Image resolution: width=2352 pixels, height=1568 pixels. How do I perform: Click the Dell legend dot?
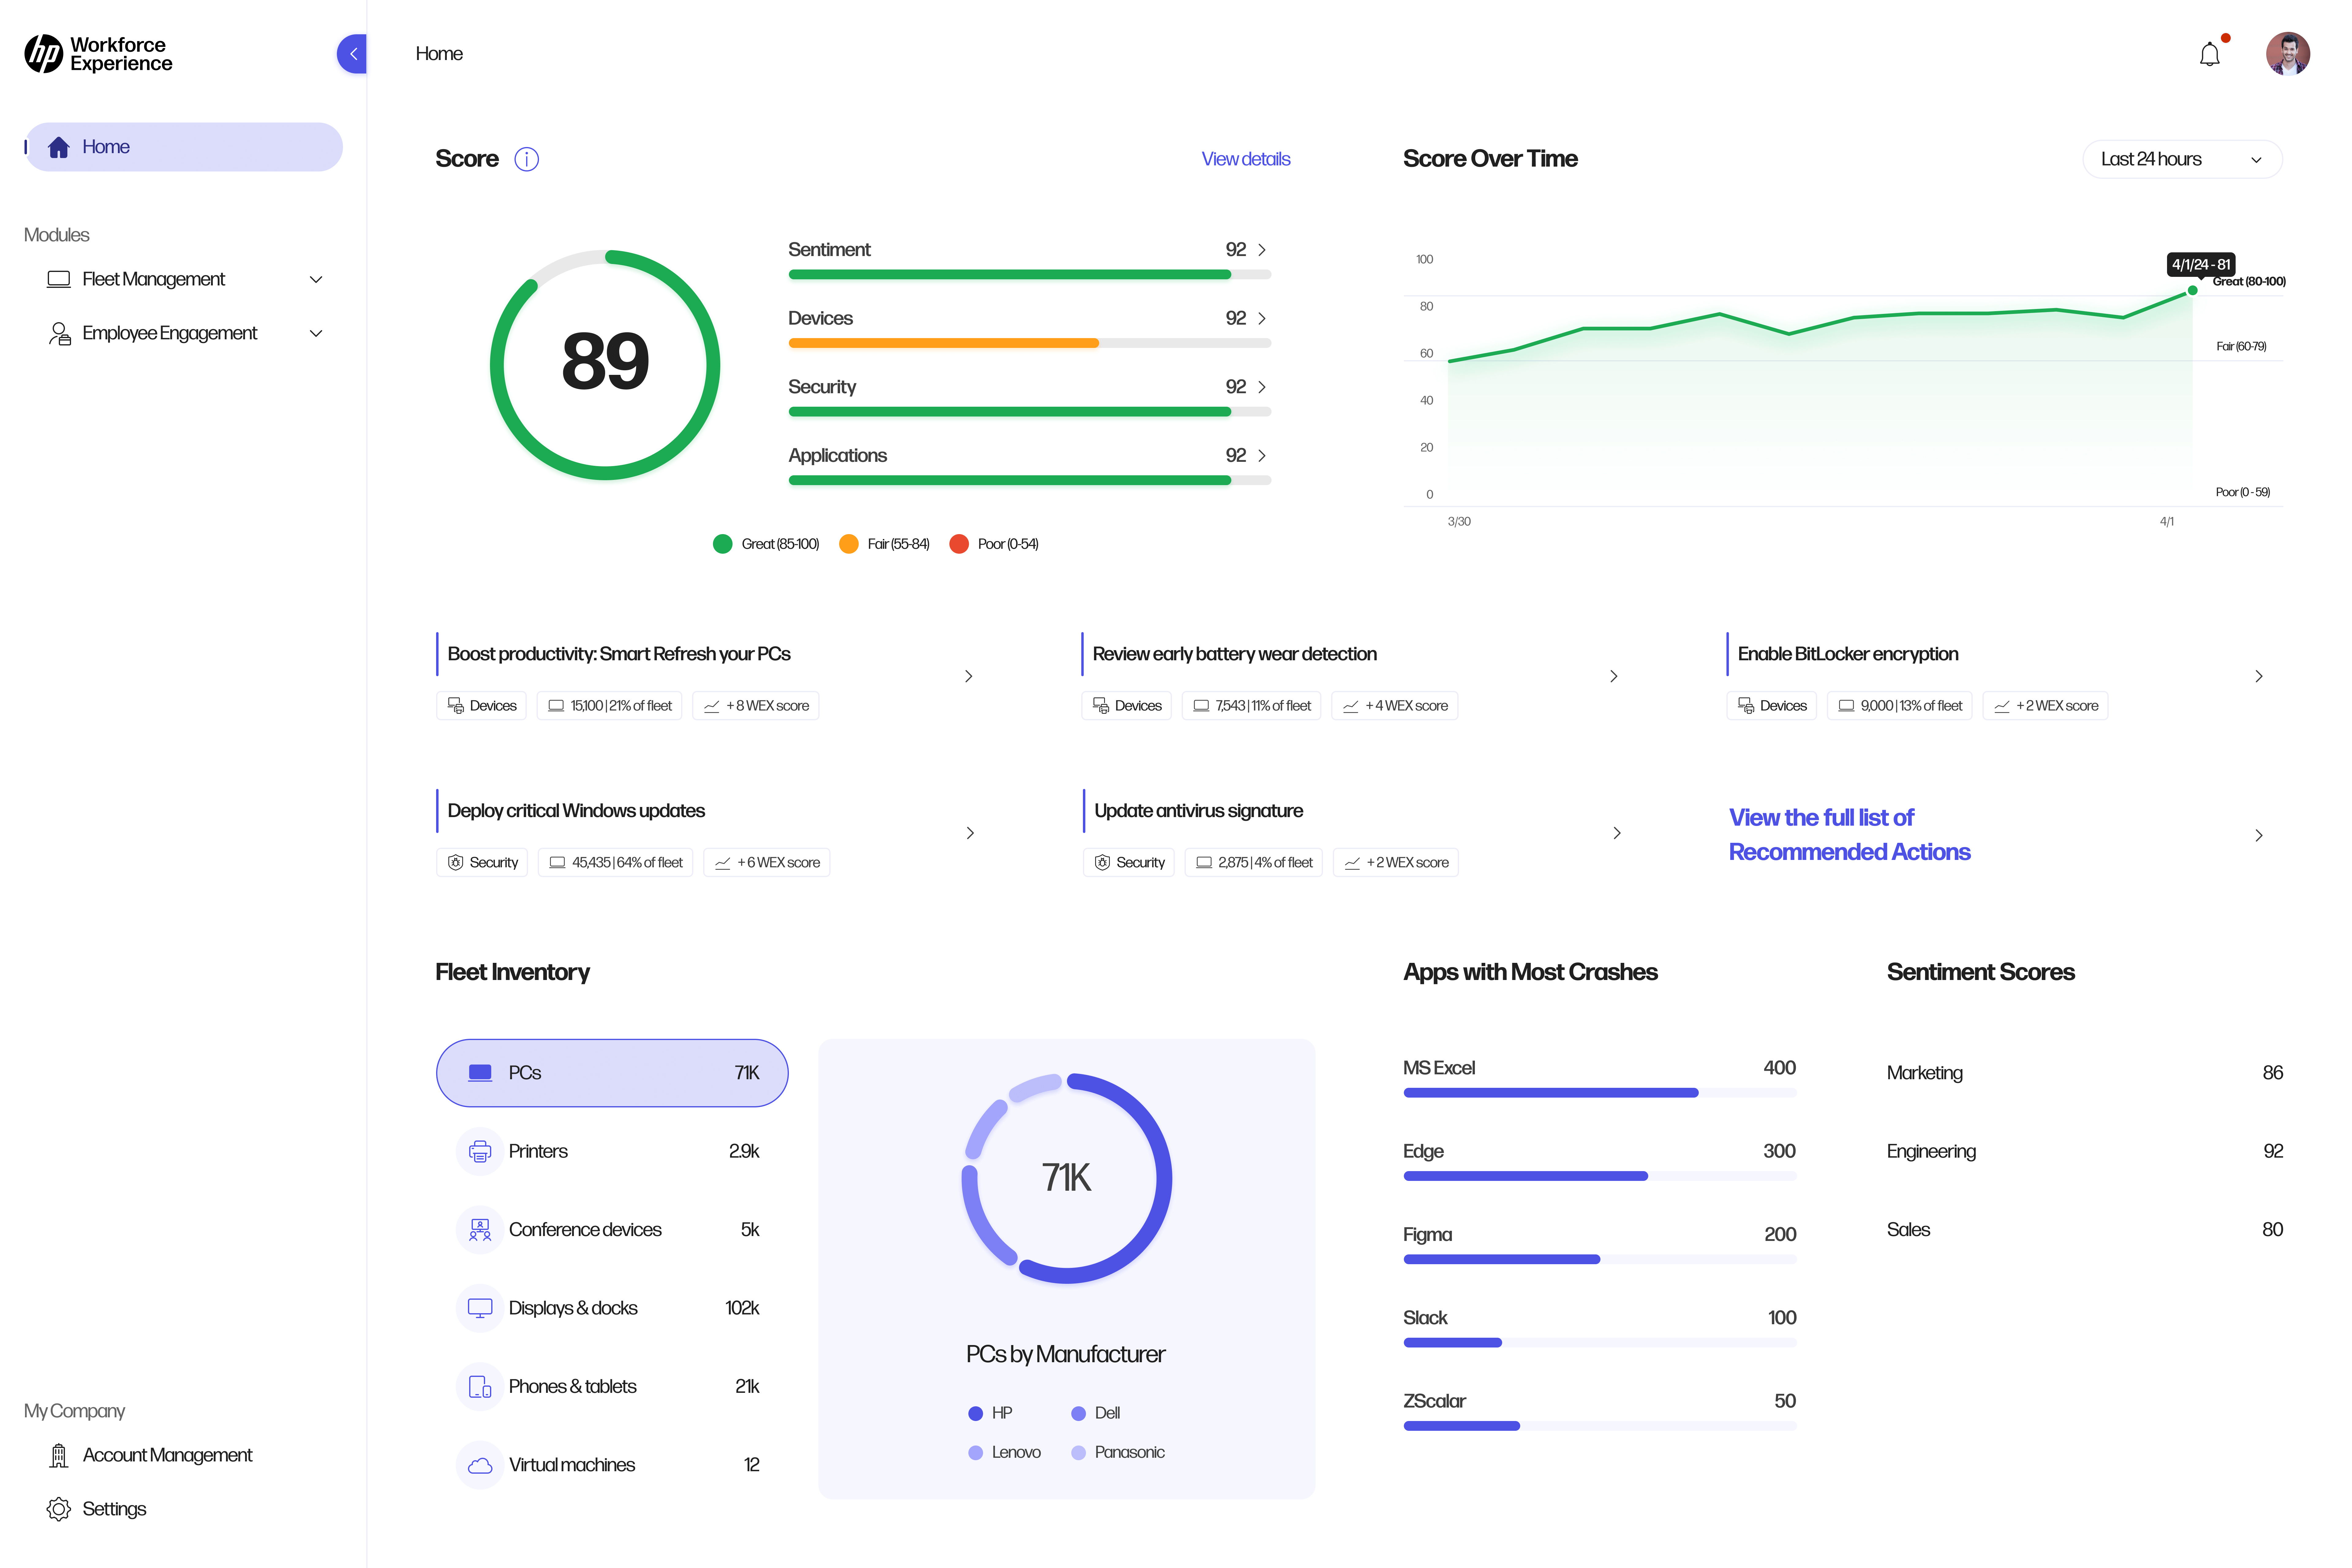(x=1079, y=1414)
